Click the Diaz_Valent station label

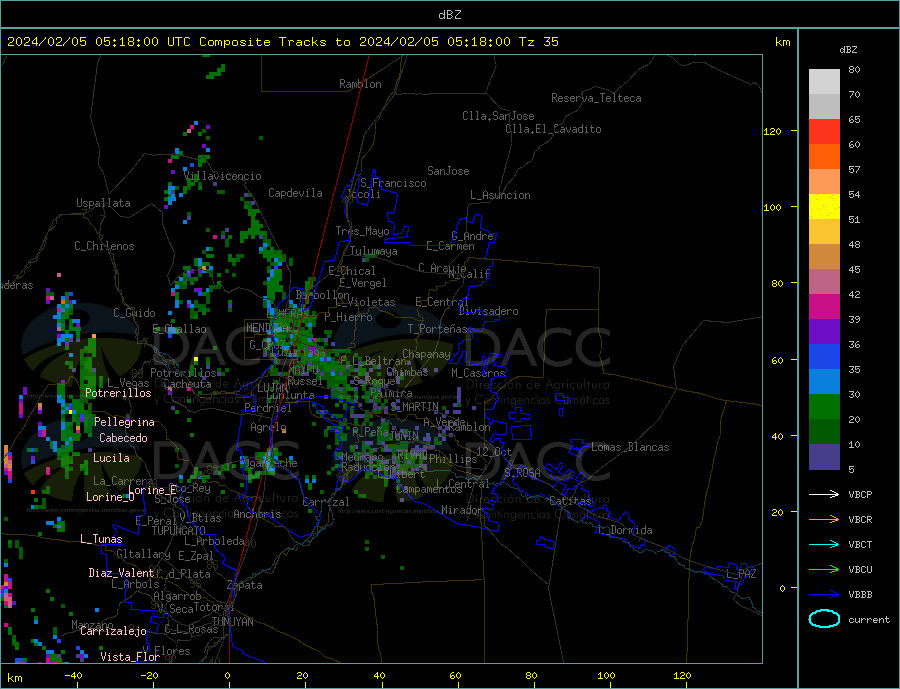tap(121, 573)
